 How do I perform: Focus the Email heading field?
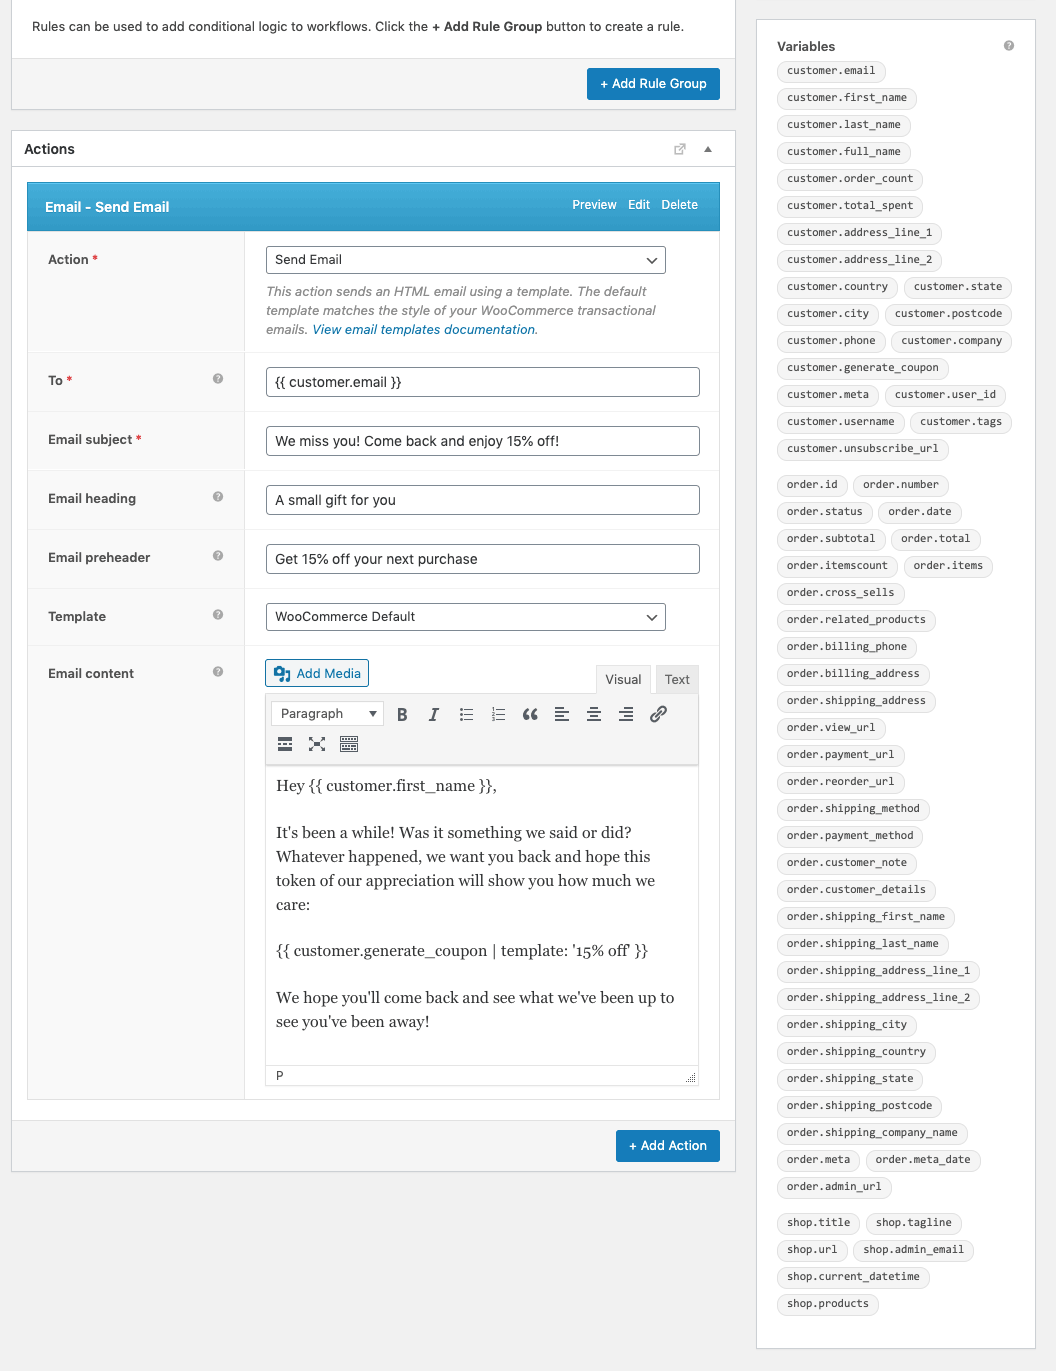483,500
